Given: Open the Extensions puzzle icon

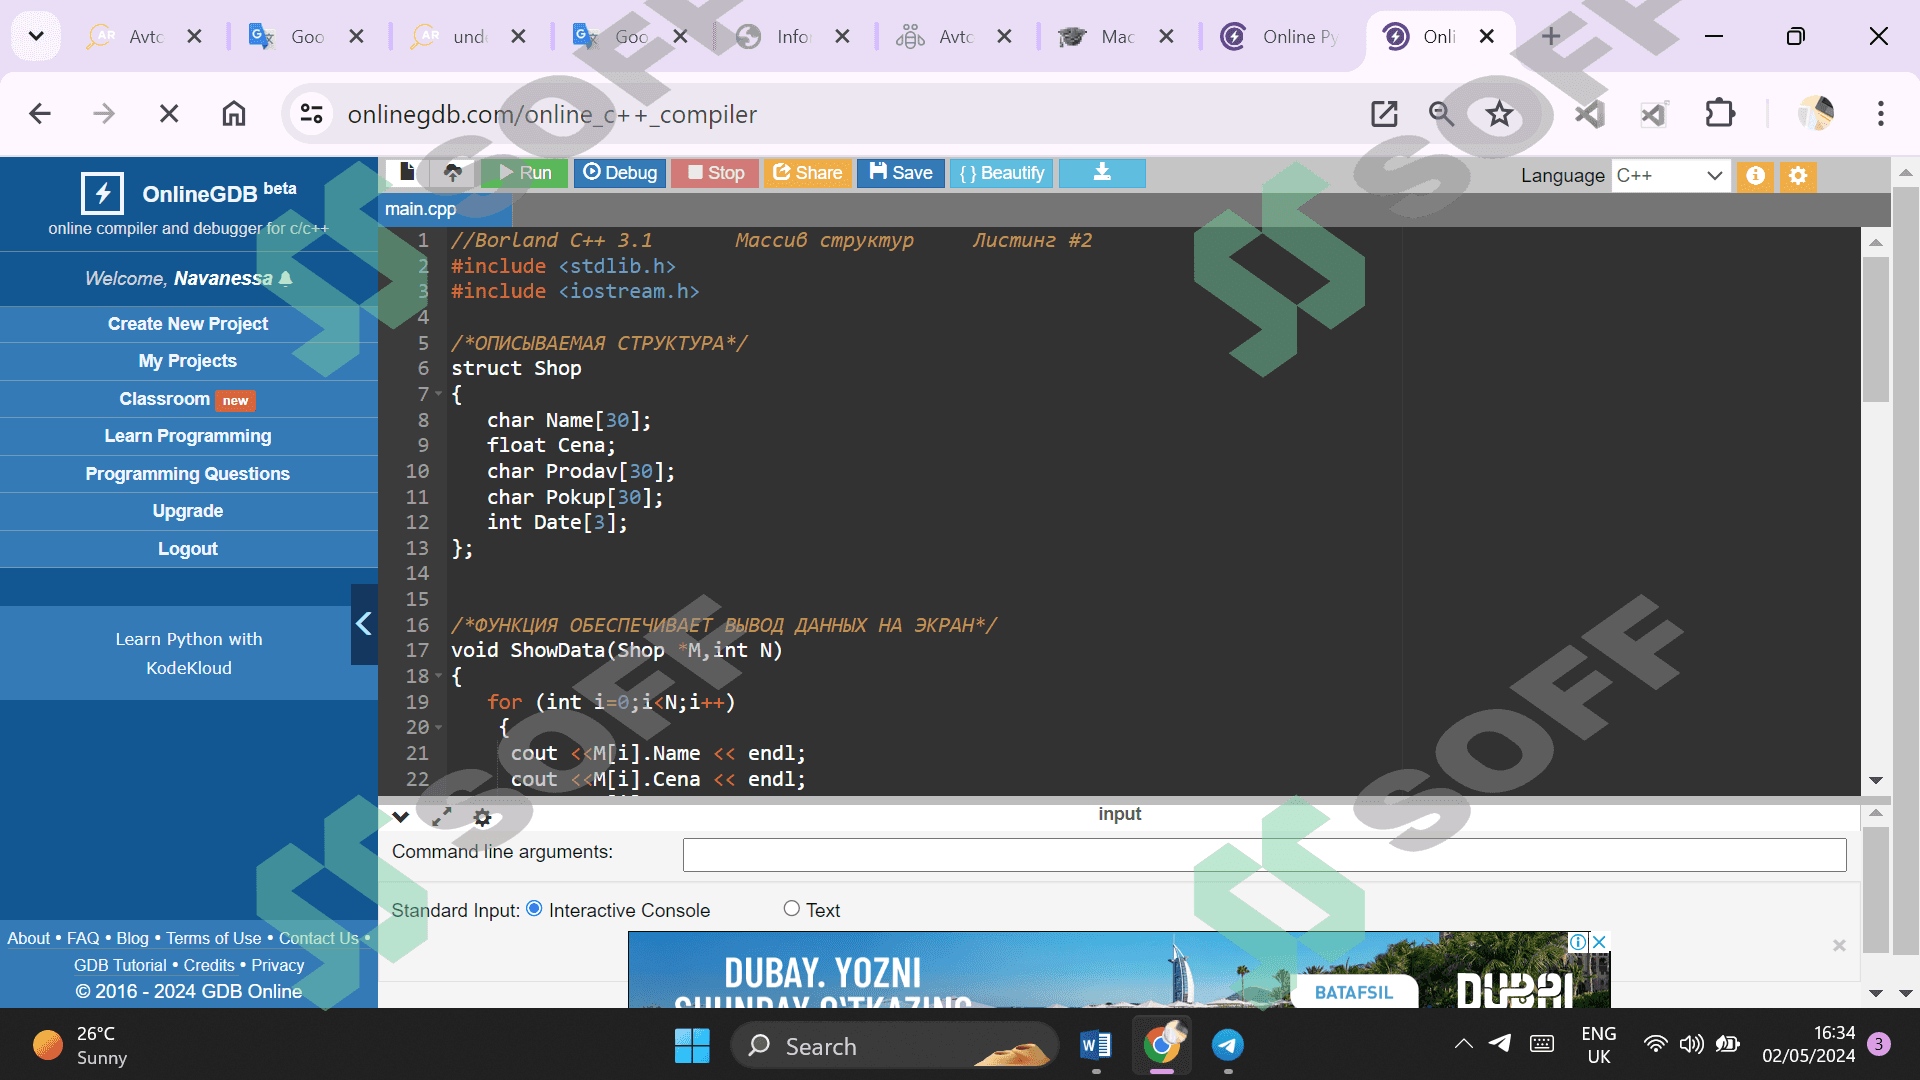Looking at the screenshot, I should [1720, 114].
